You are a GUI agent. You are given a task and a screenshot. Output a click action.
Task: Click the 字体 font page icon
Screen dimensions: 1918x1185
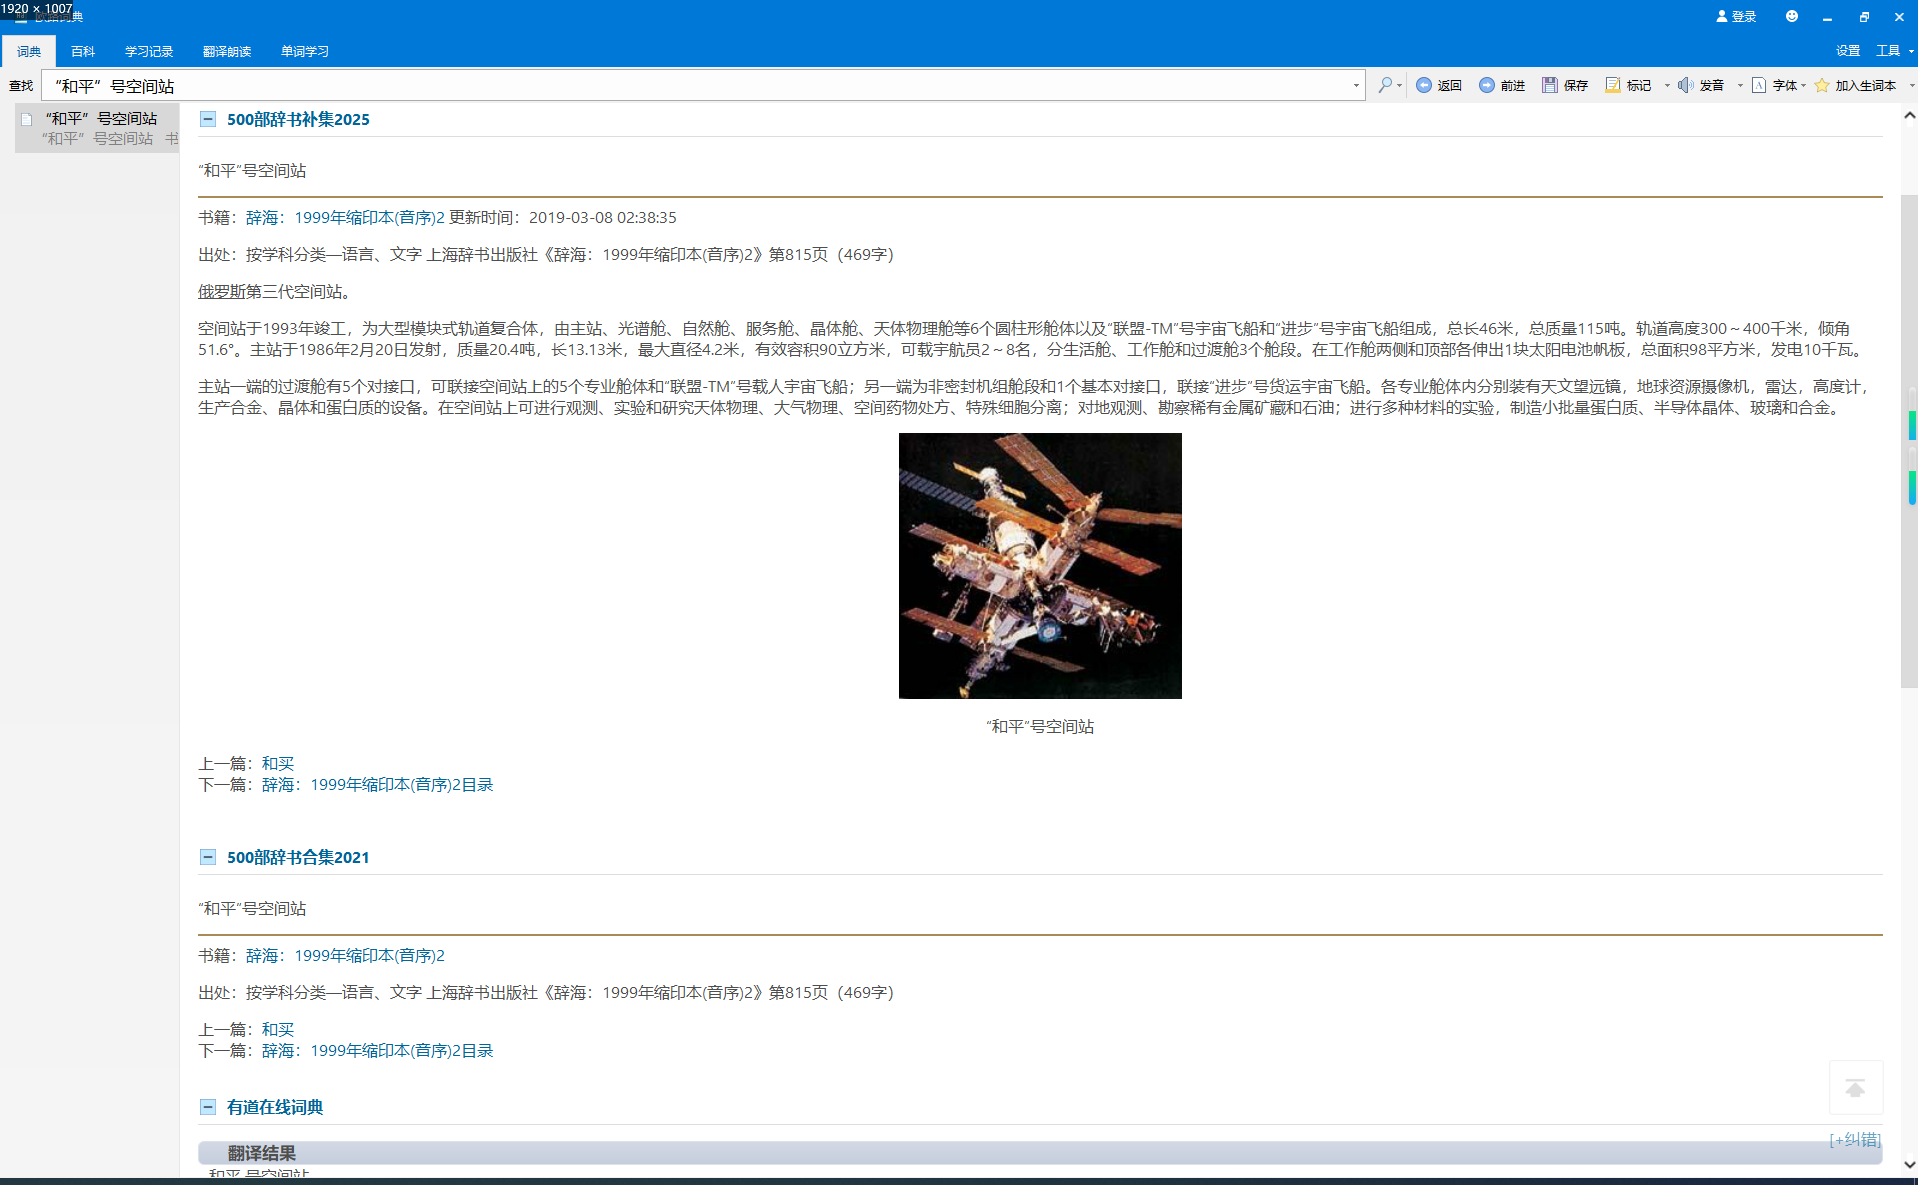pyautogui.click(x=1759, y=85)
